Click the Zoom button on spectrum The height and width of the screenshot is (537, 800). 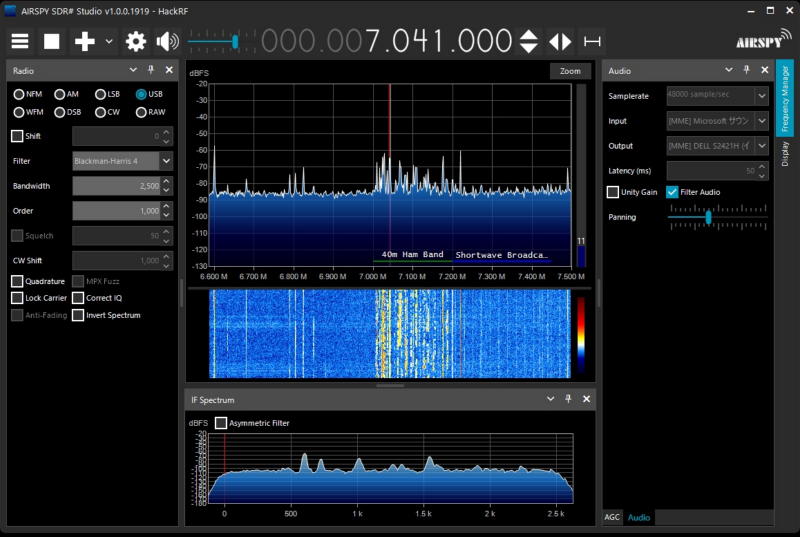pyautogui.click(x=570, y=71)
